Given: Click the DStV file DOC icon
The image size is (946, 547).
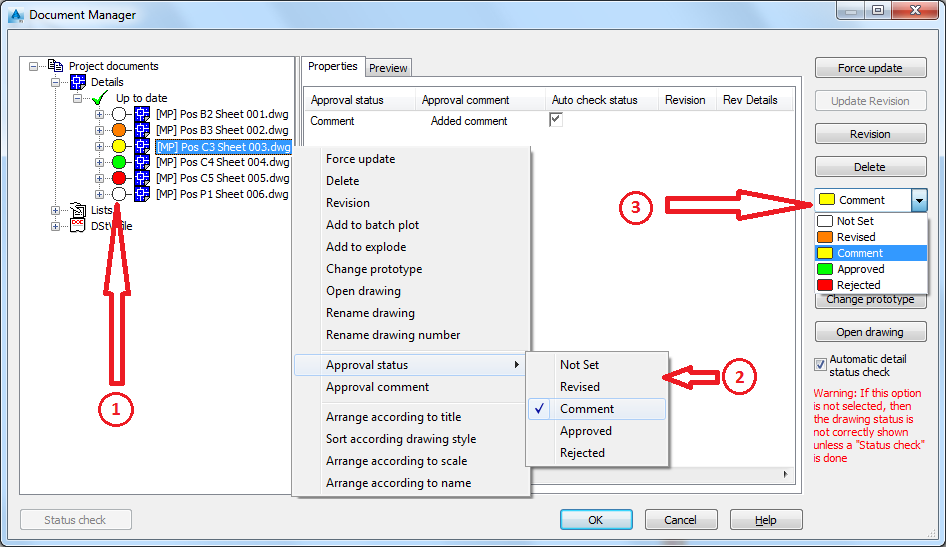Looking at the screenshot, I should pos(78,226).
